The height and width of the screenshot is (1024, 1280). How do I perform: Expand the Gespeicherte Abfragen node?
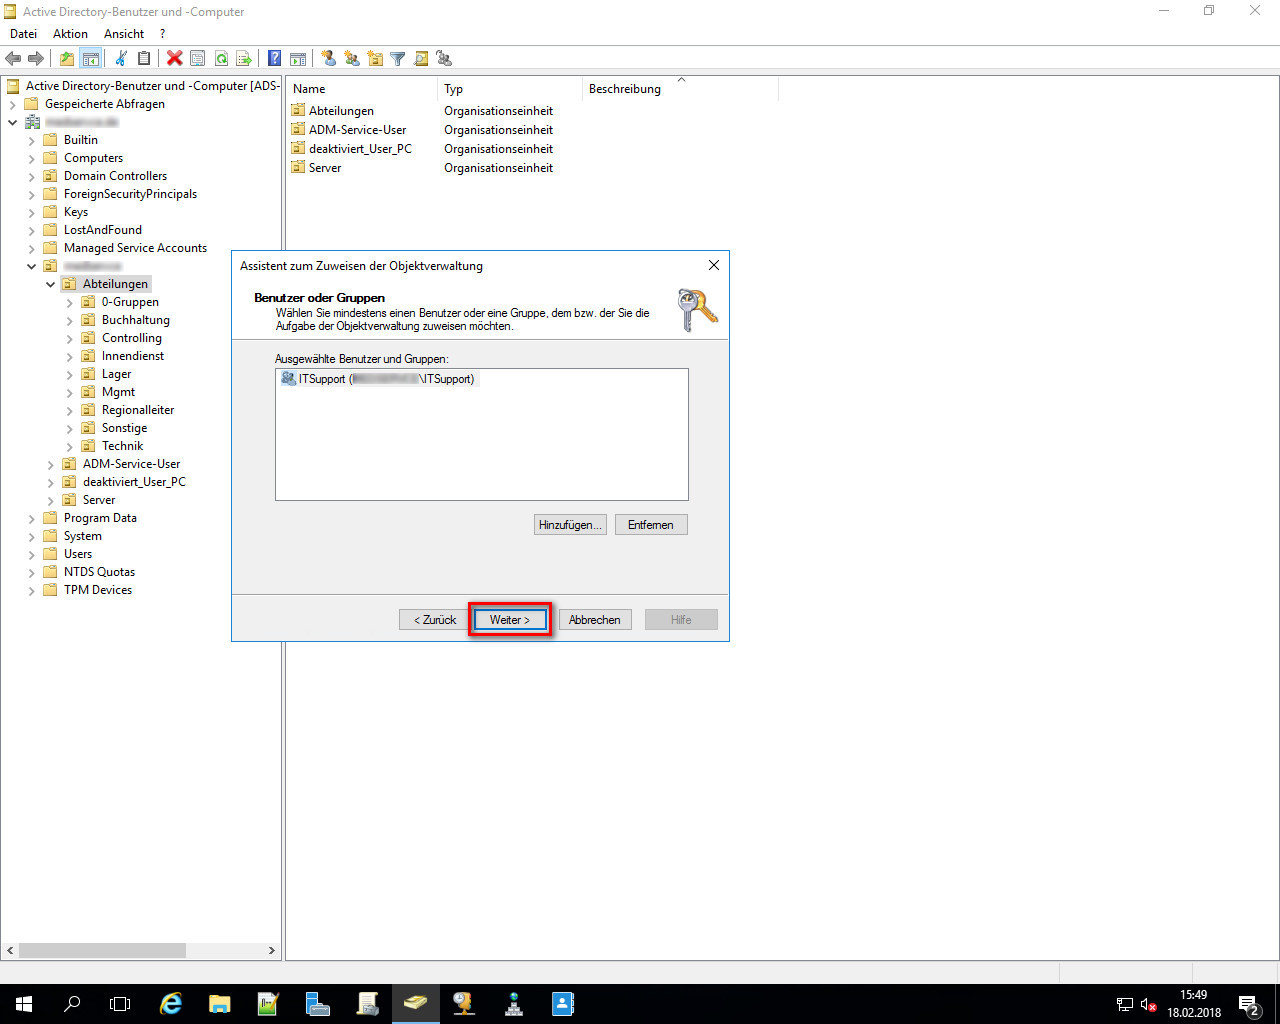coord(13,104)
